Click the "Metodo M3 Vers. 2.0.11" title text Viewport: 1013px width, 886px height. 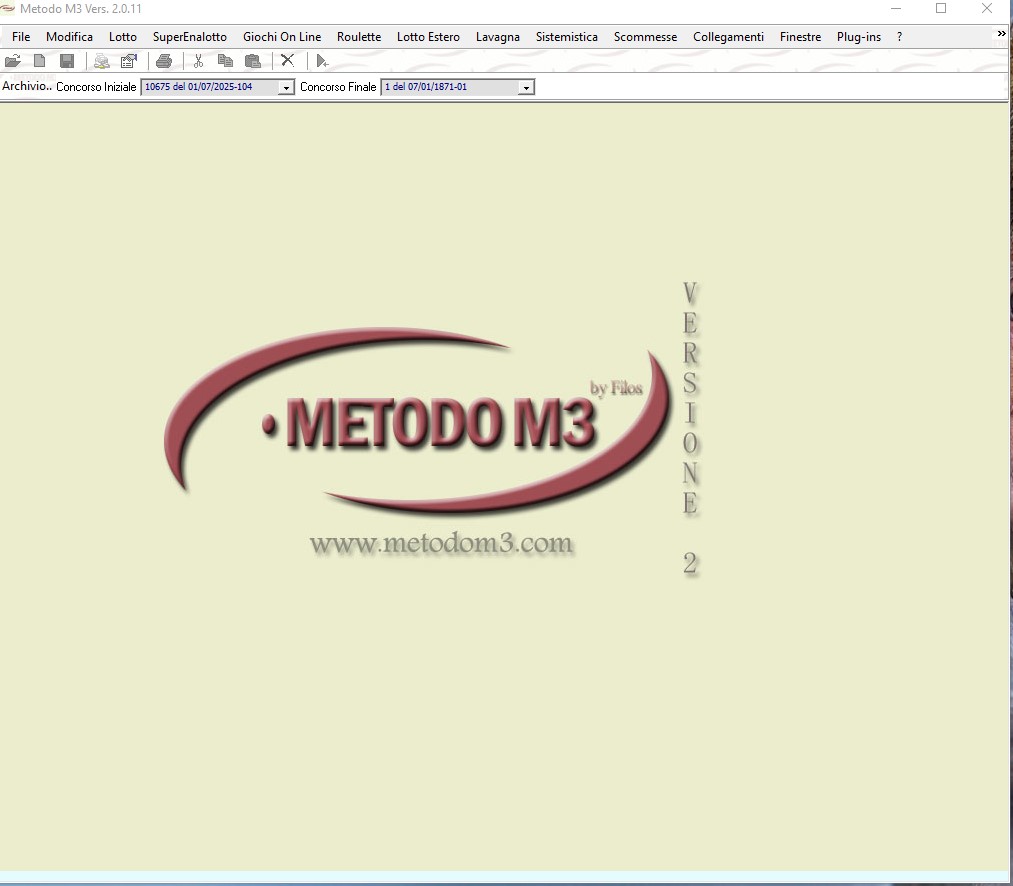point(81,9)
